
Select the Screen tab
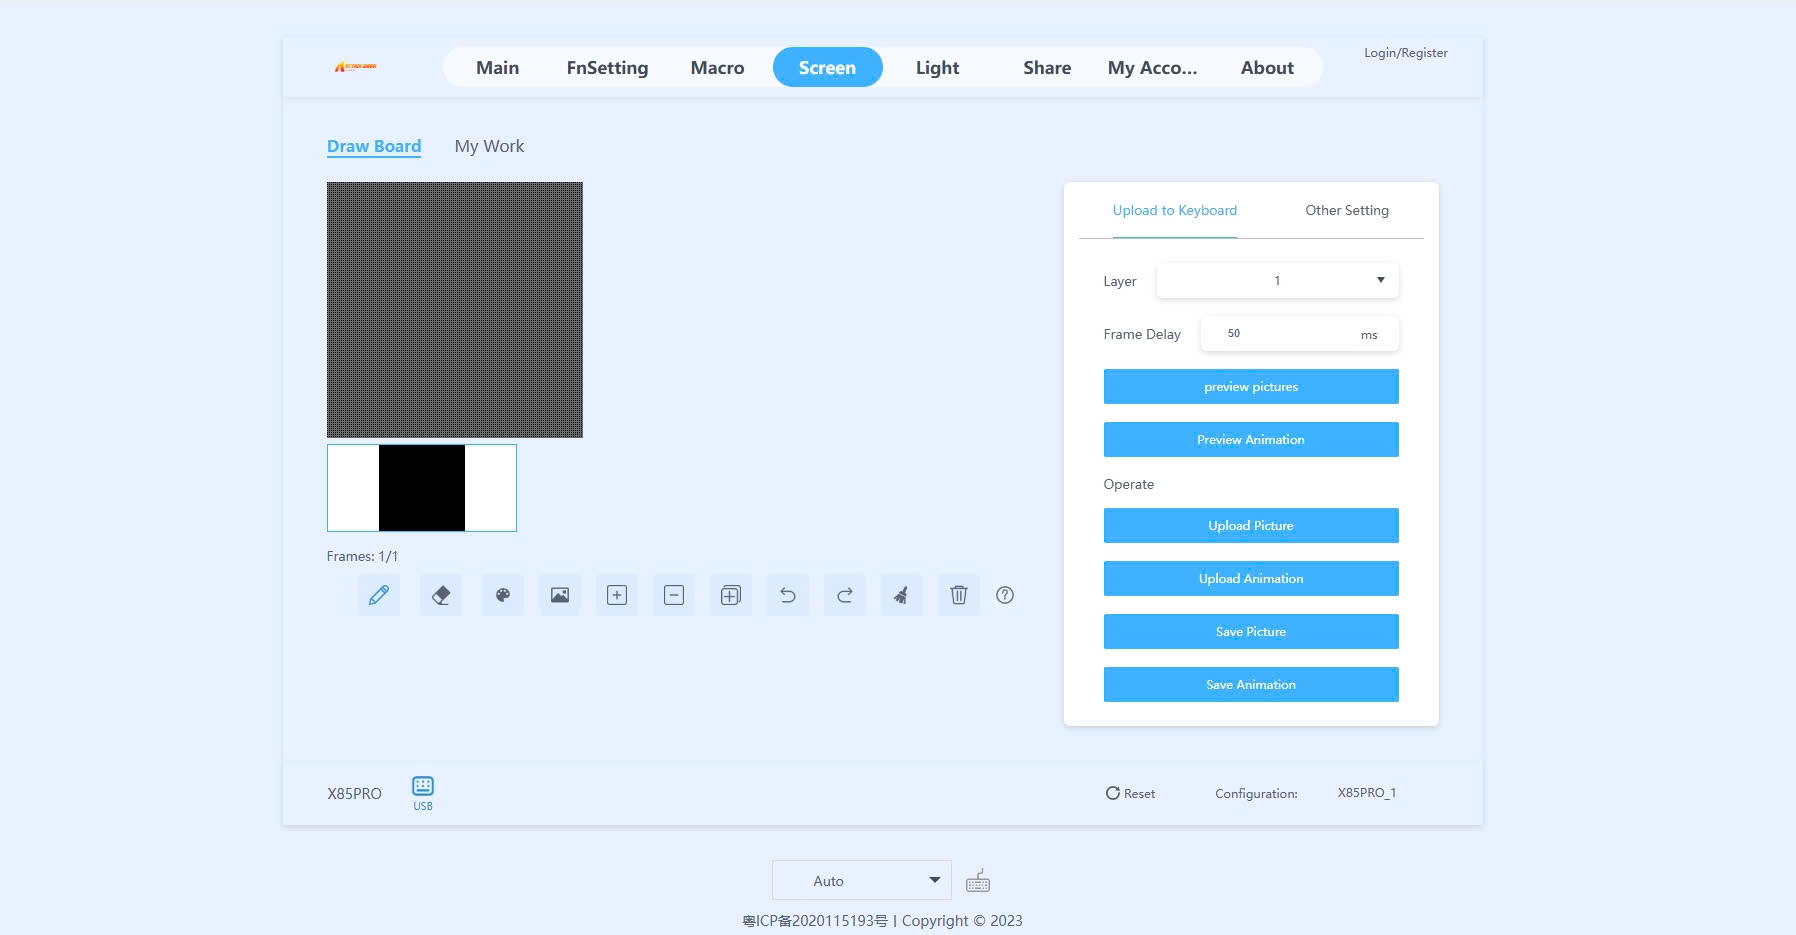click(x=827, y=67)
